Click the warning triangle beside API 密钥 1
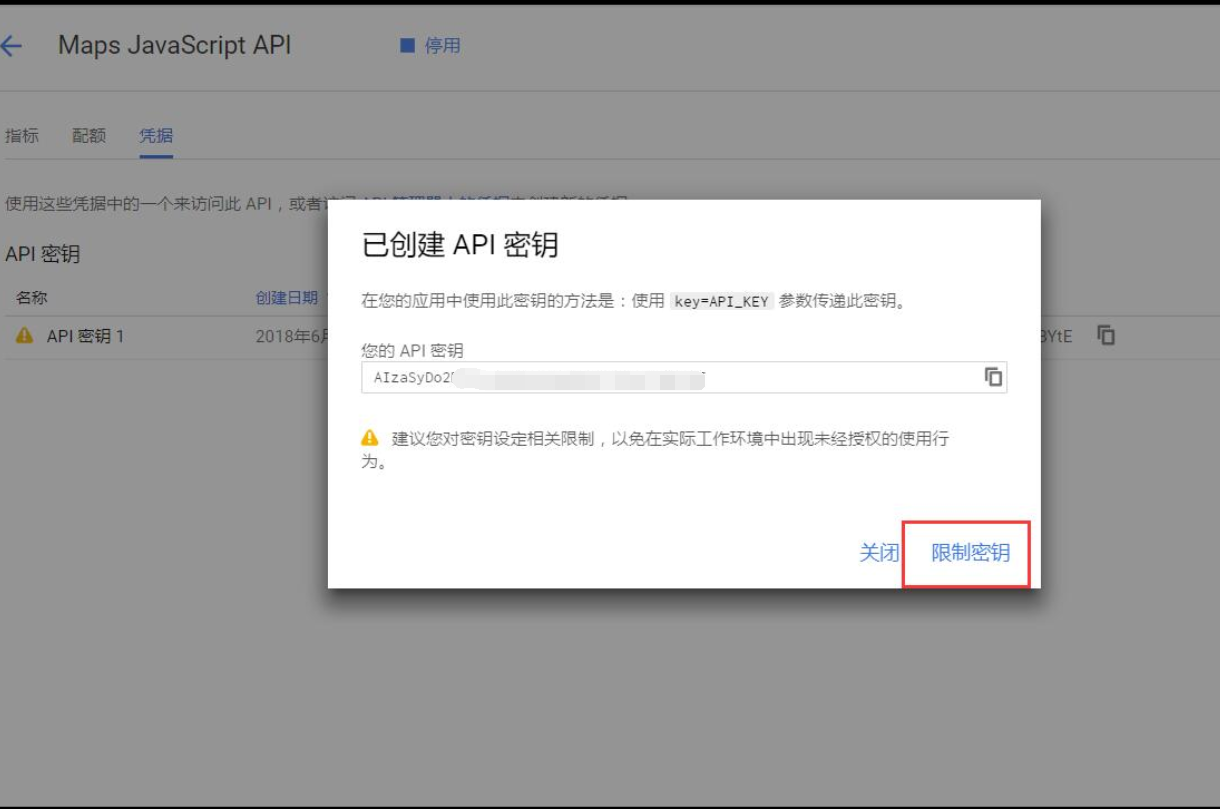This screenshot has width=1220, height=809. (x=25, y=336)
